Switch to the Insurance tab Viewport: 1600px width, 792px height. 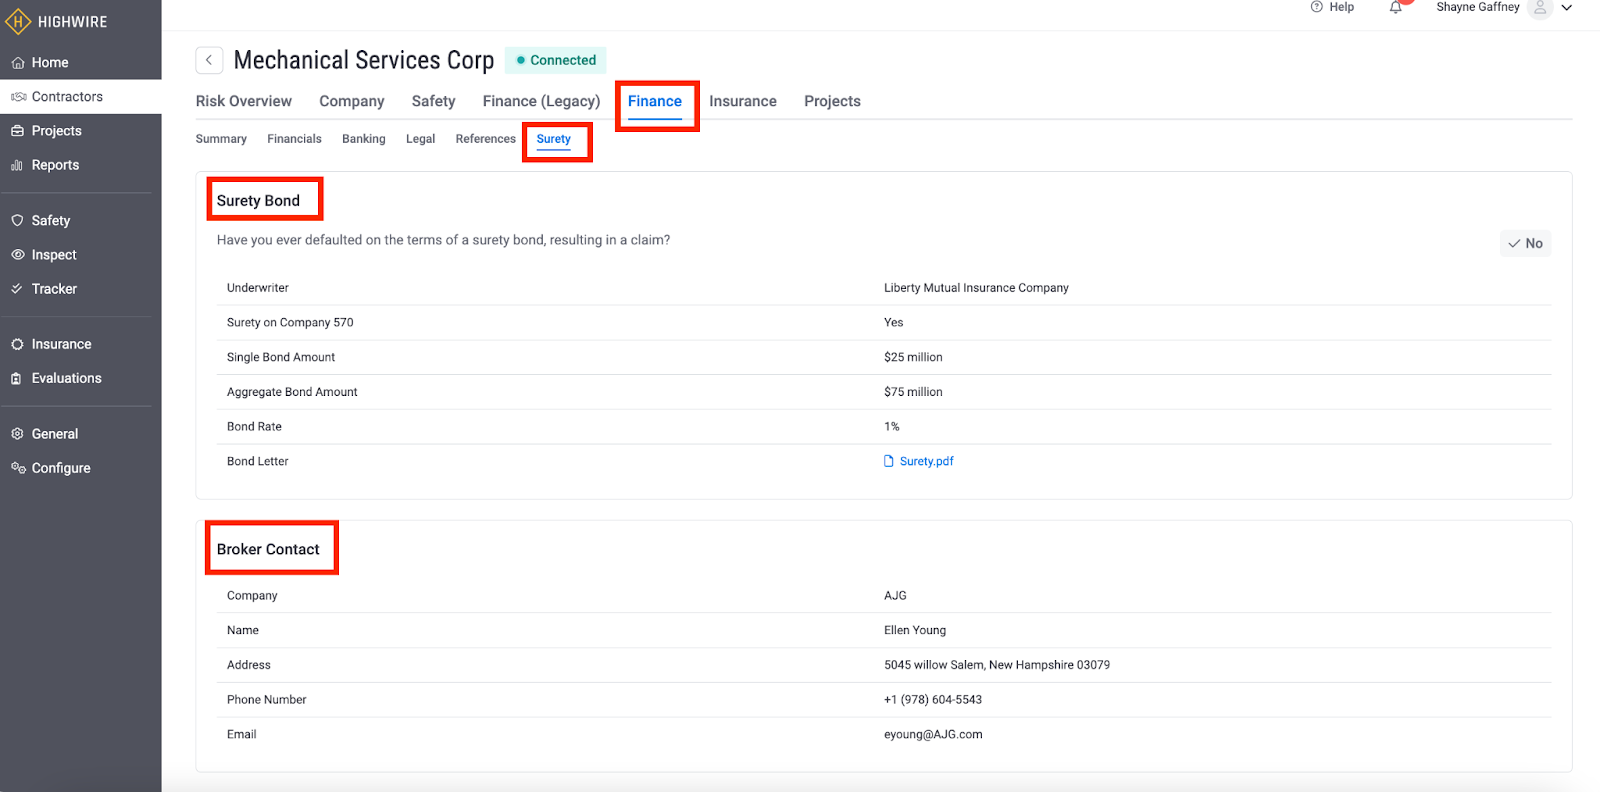[x=742, y=101]
